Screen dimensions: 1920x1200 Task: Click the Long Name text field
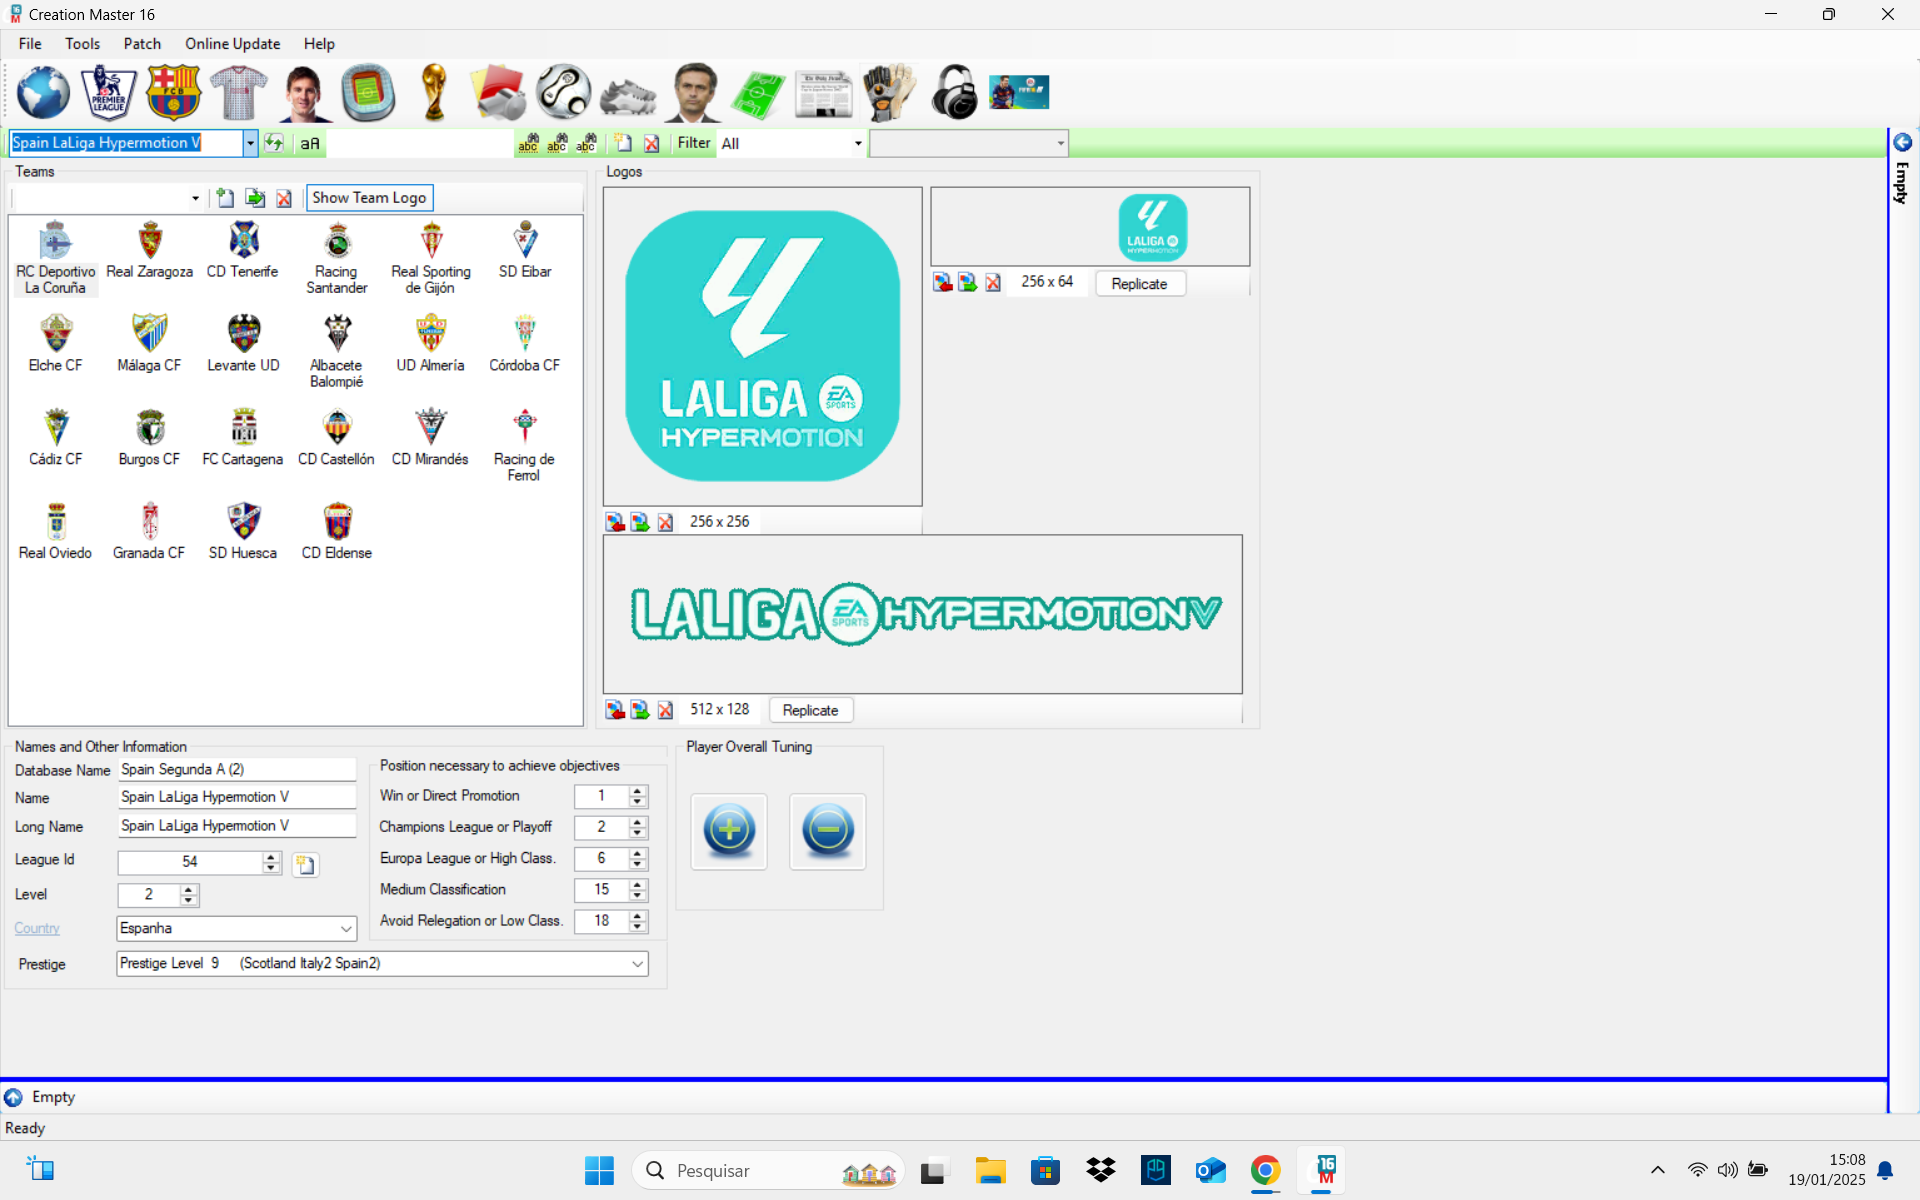point(237,826)
